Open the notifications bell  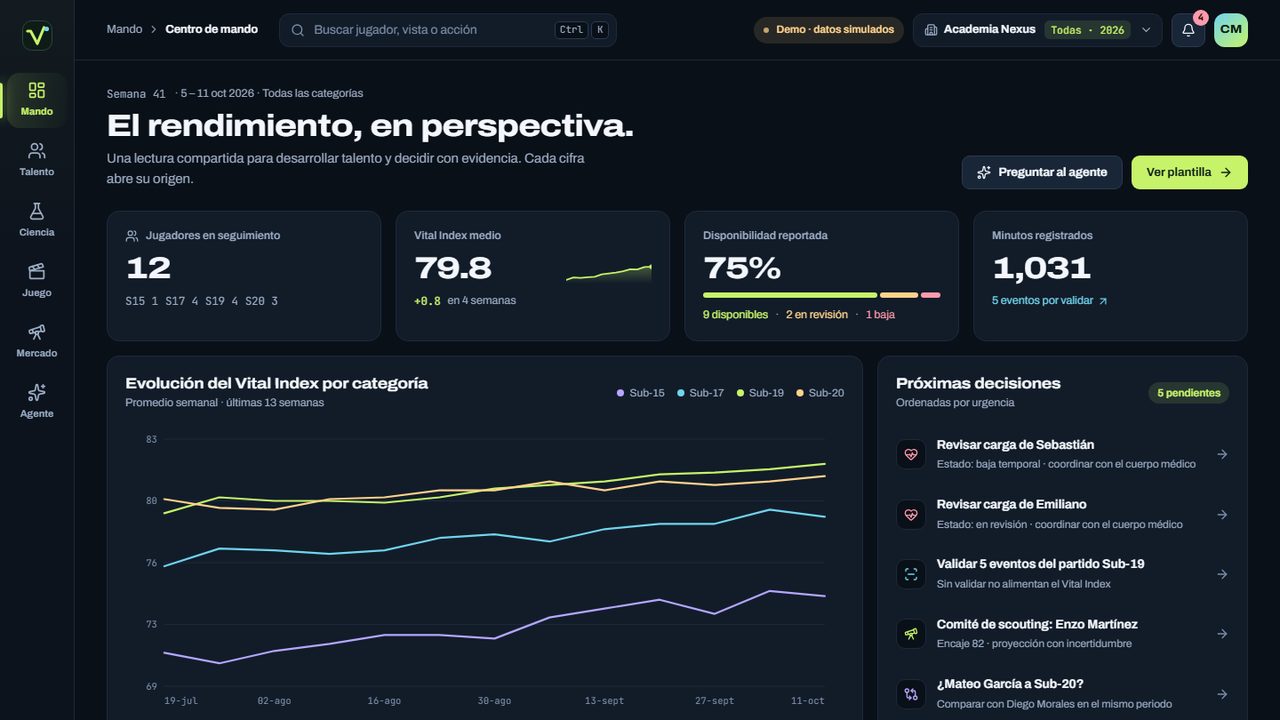click(1188, 30)
